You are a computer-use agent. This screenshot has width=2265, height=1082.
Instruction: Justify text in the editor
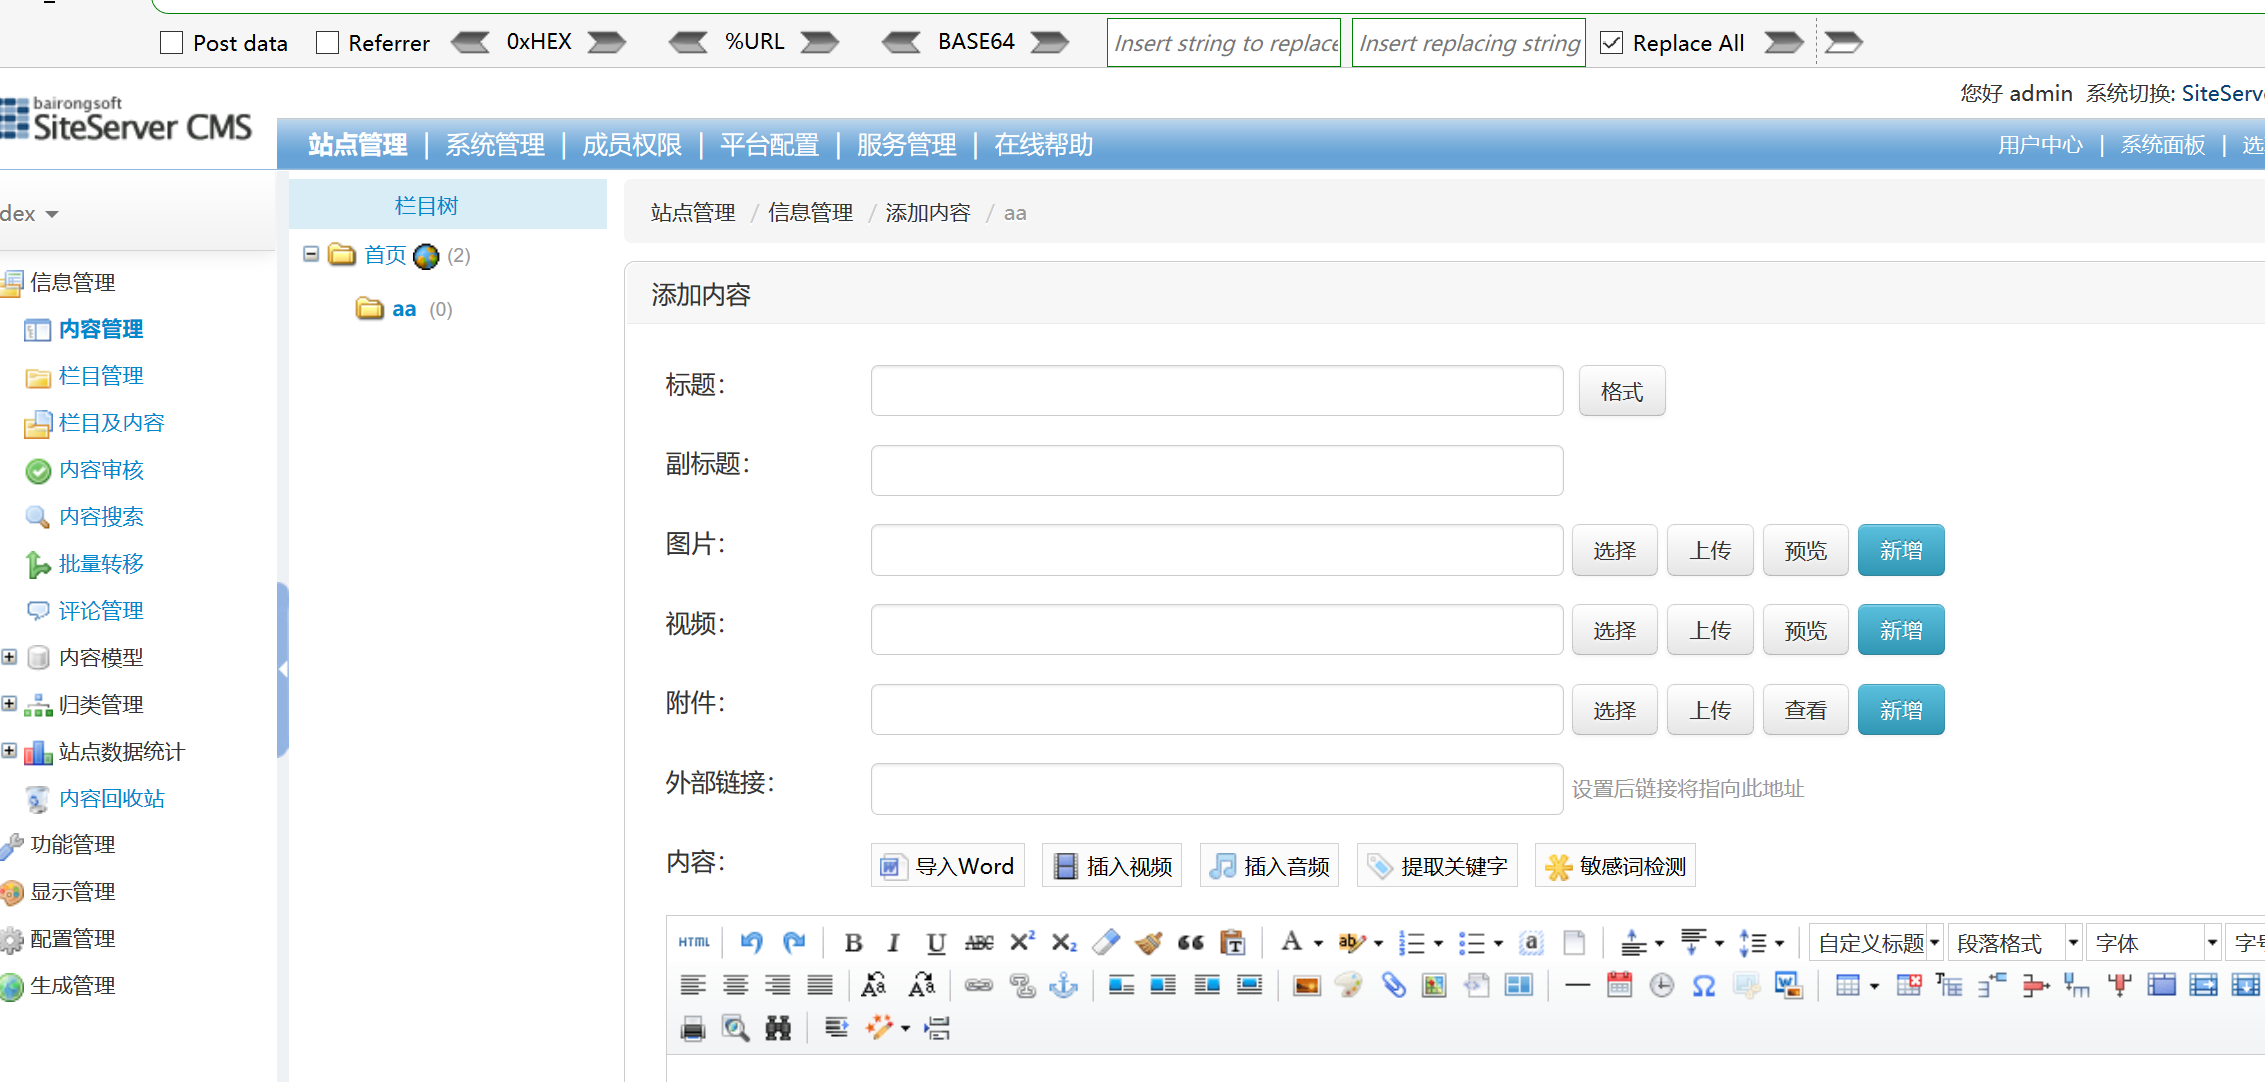click(820, 985)
